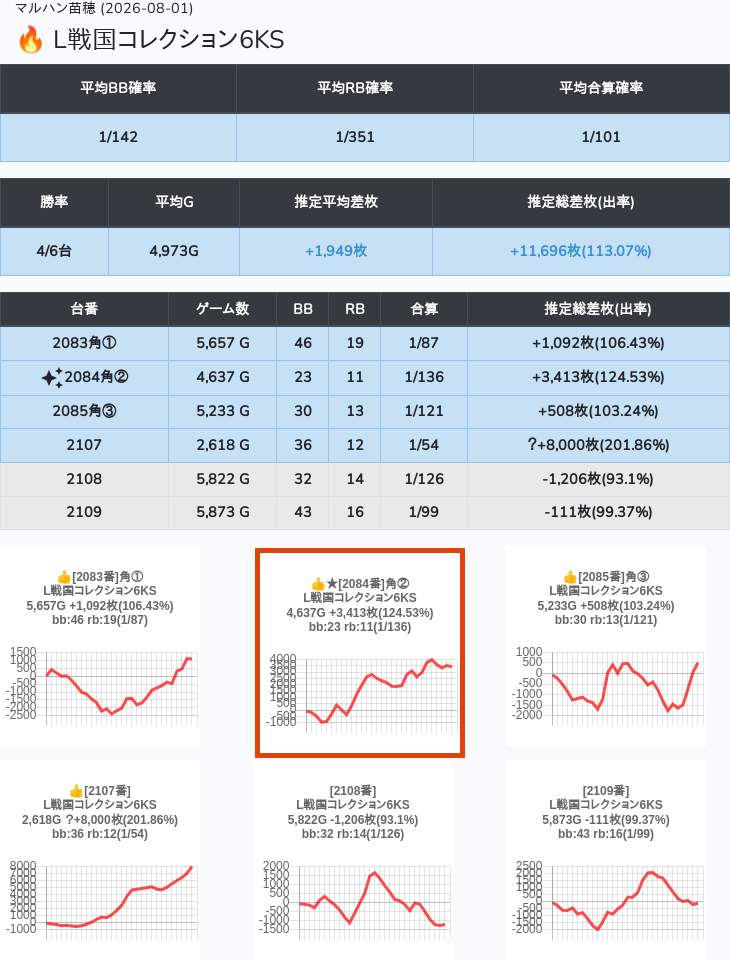Select machine number 2109 cell
Image resolution: width=730 pixels, height=960 pixels.
pos(85,512)
